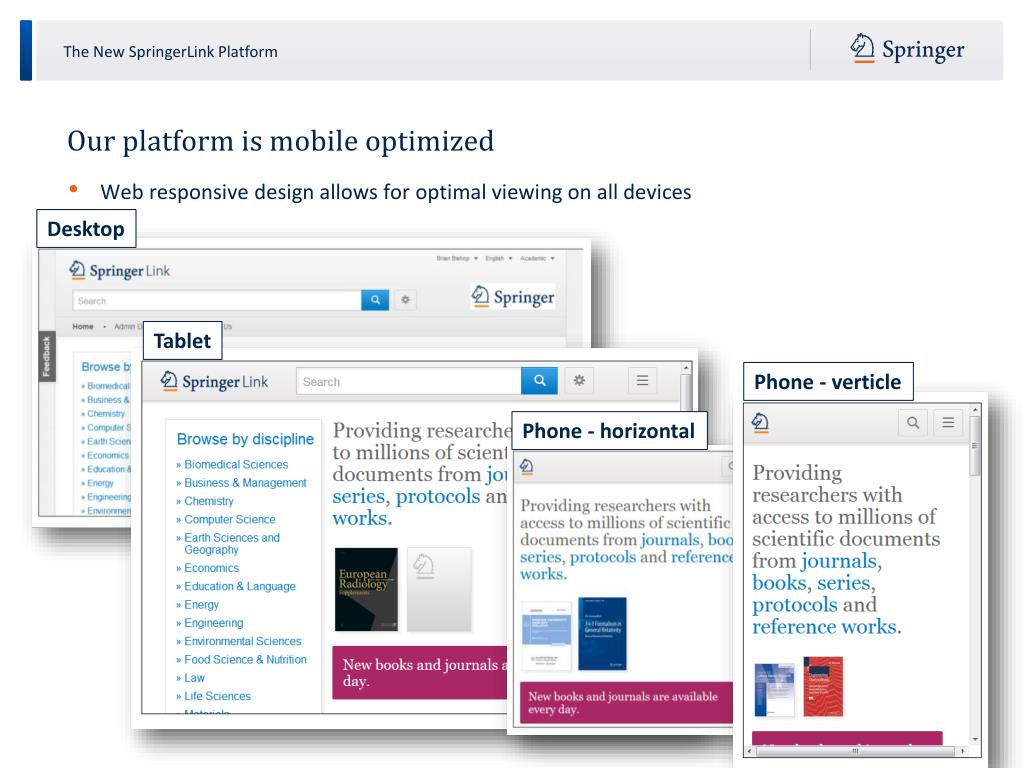Select Home in the Desktop navigation bar

click(x=83, y=327)
